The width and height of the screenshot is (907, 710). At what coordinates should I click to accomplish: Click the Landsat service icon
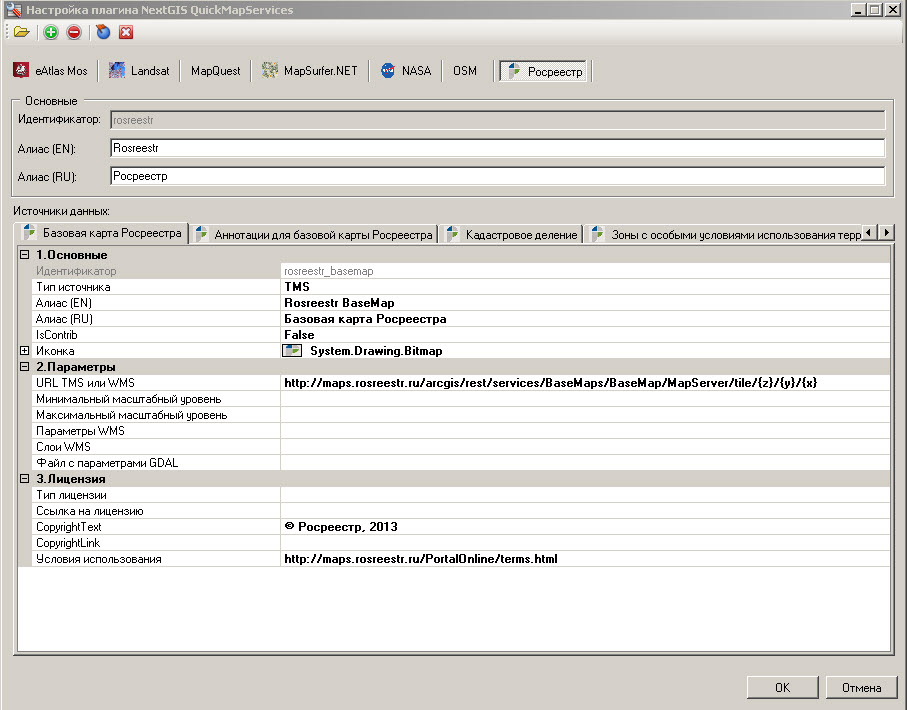pos(116,70)
